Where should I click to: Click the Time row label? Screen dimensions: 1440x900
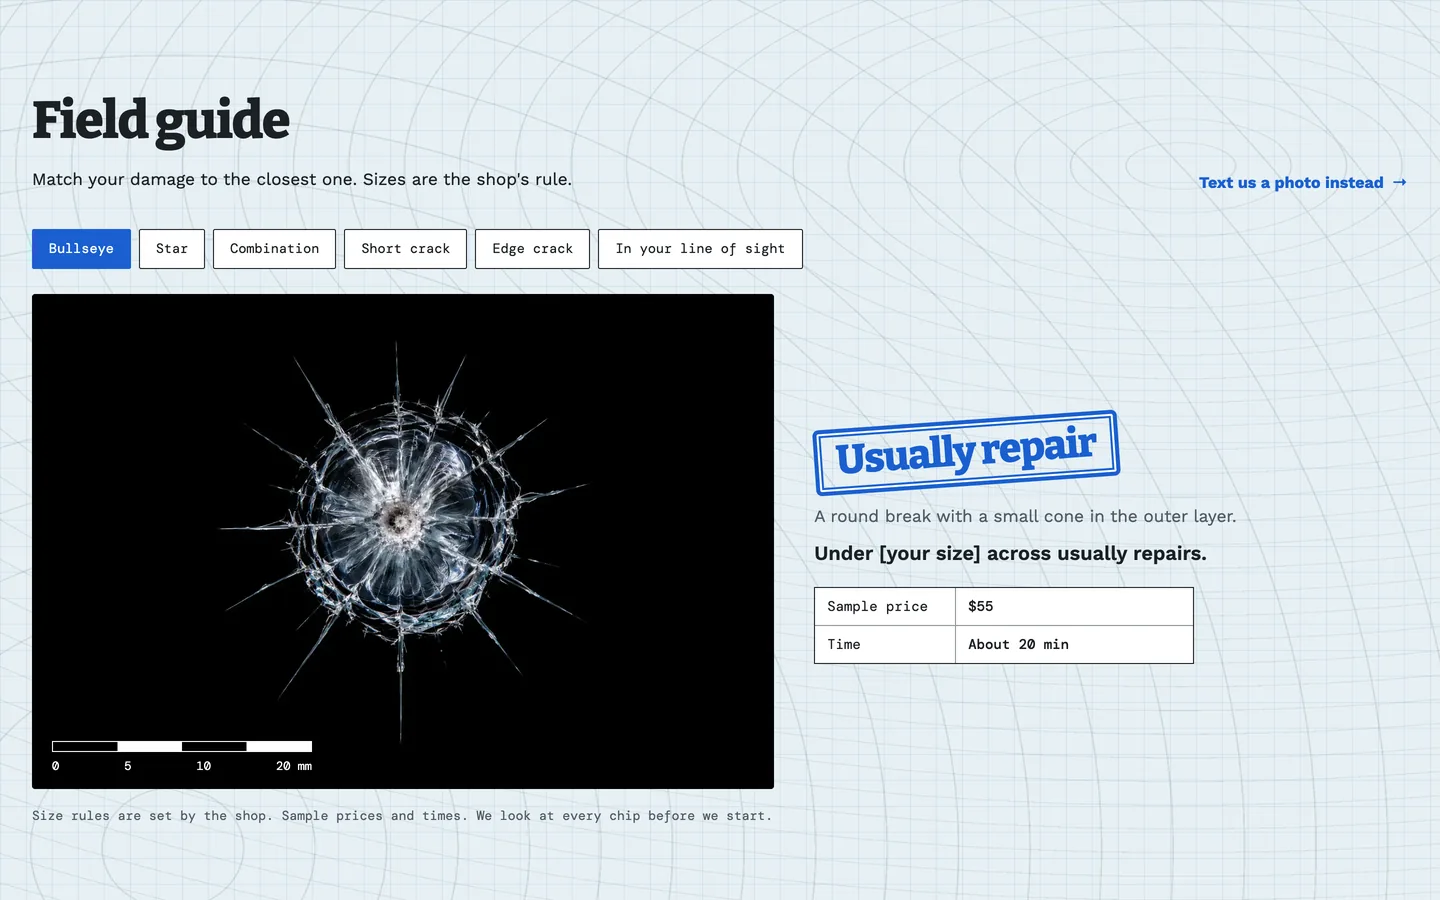coord(885,645)
